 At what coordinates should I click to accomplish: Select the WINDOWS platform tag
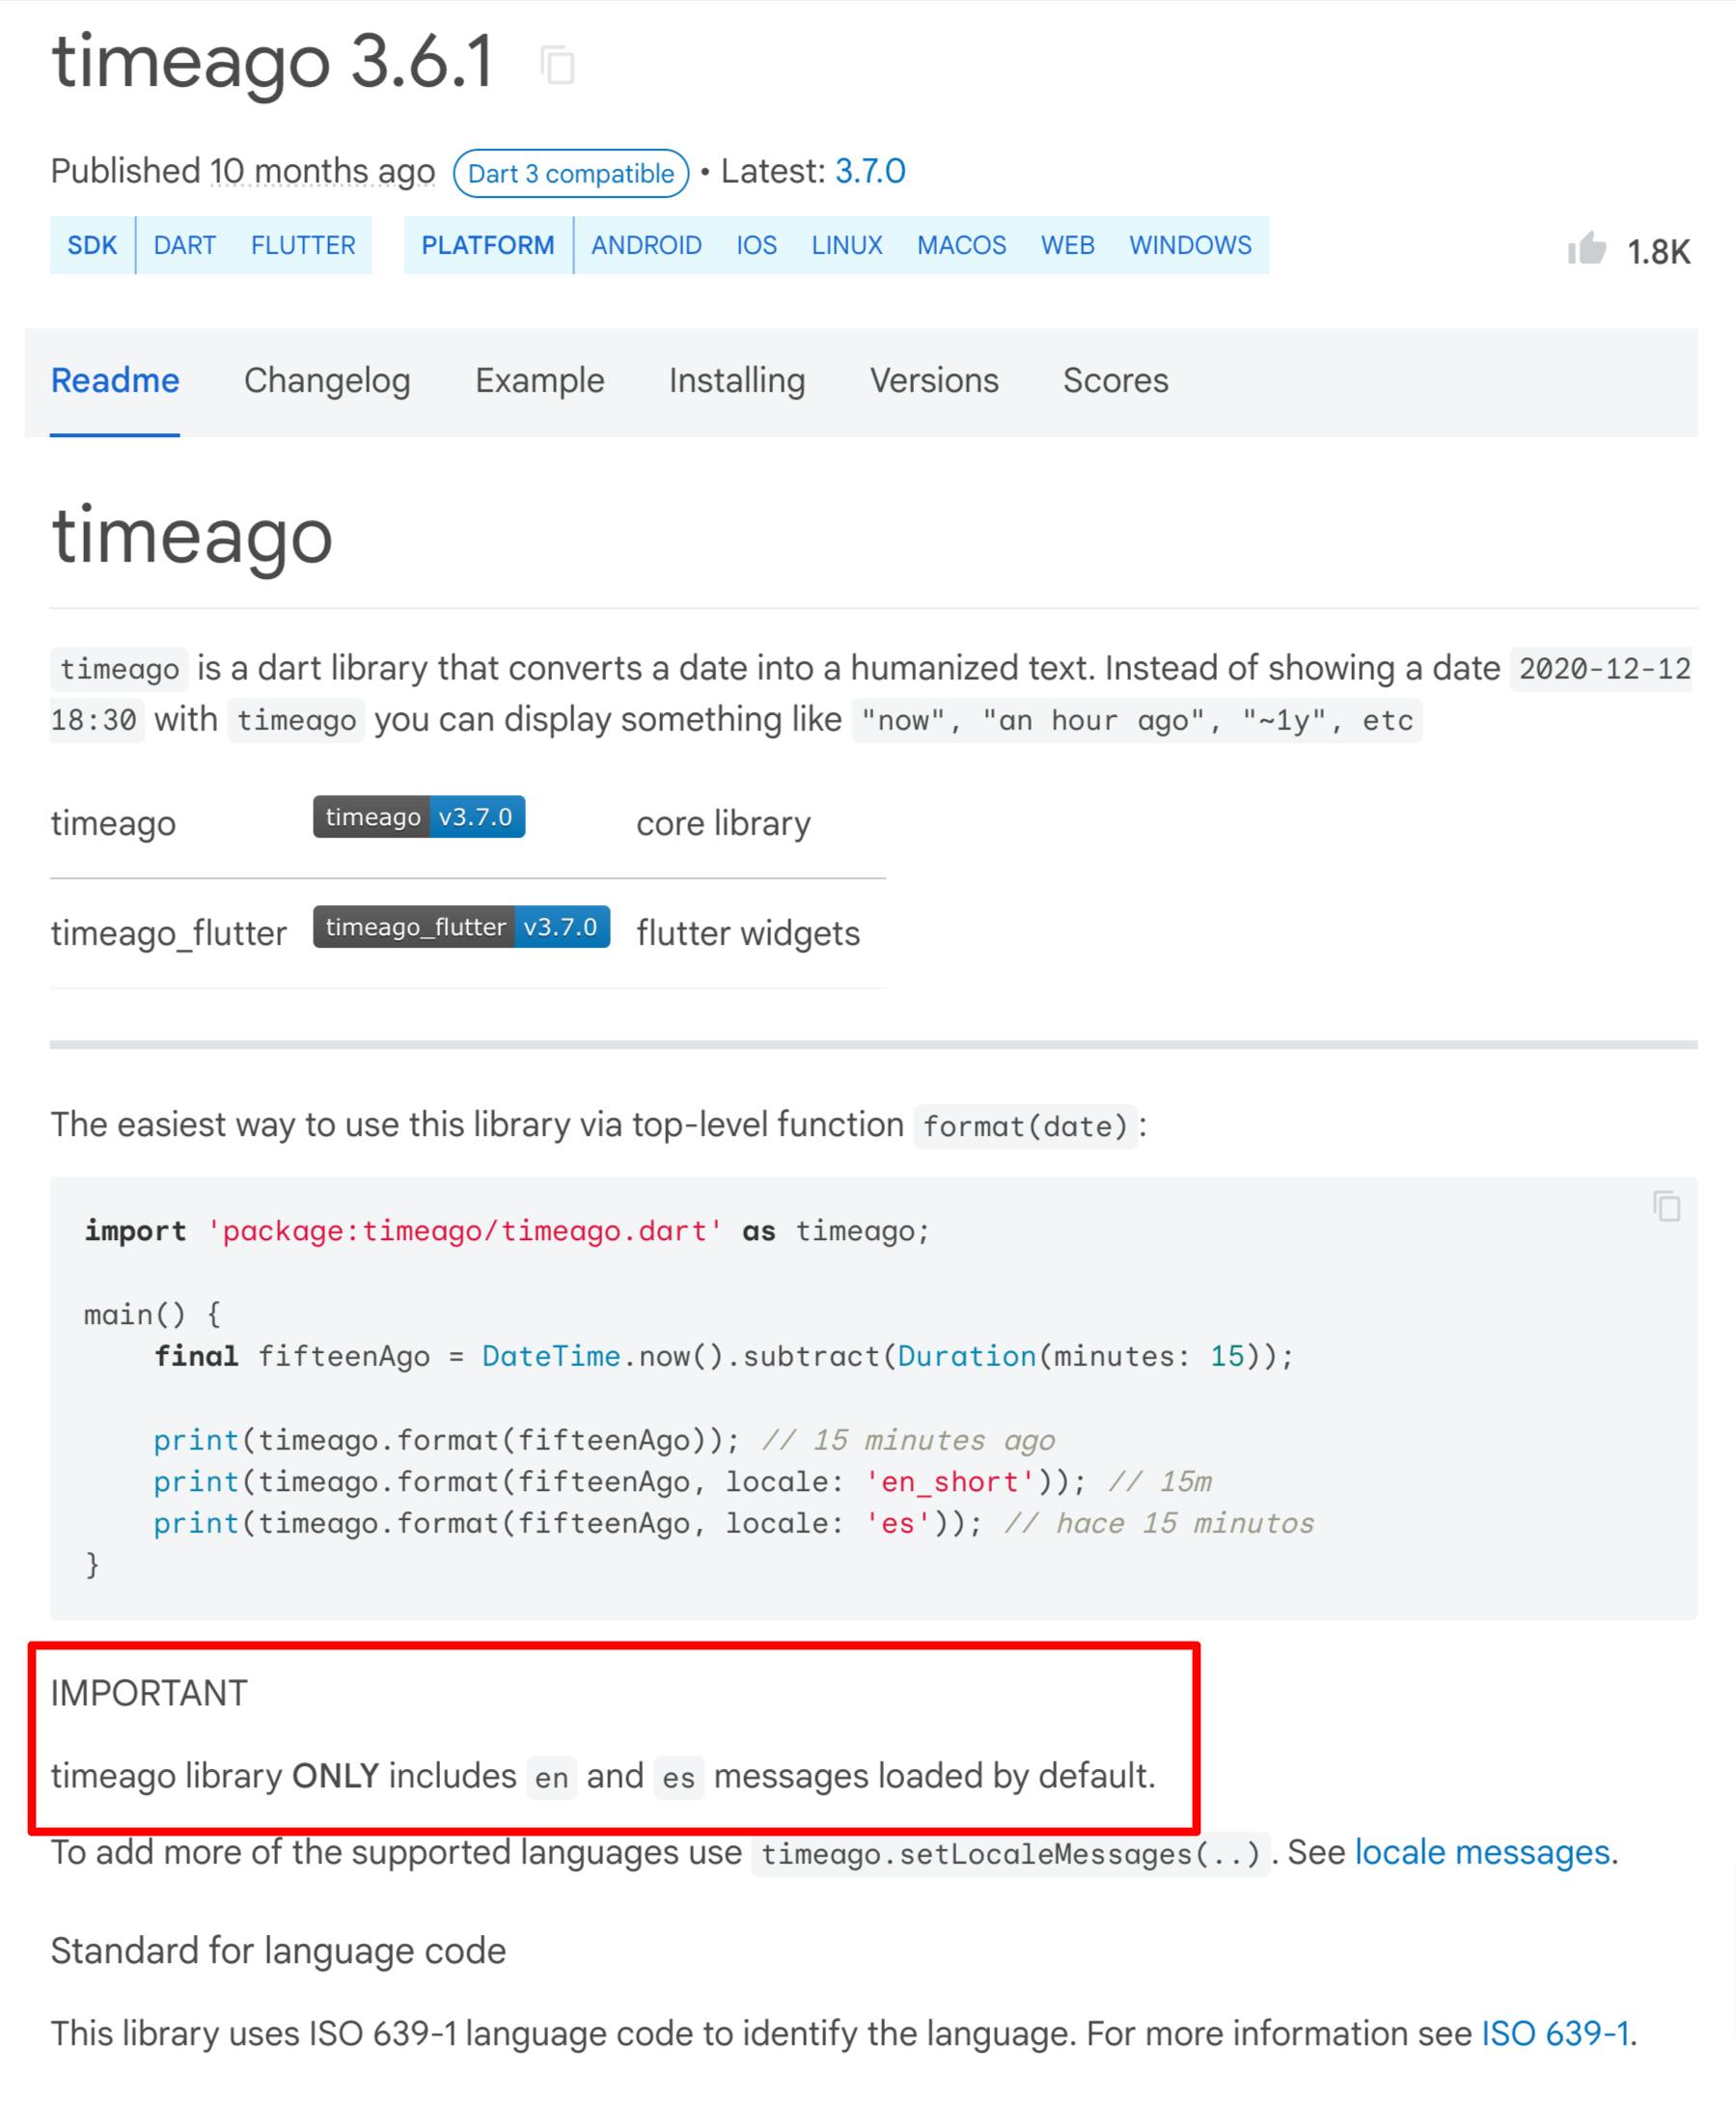tap(1190, 245)
